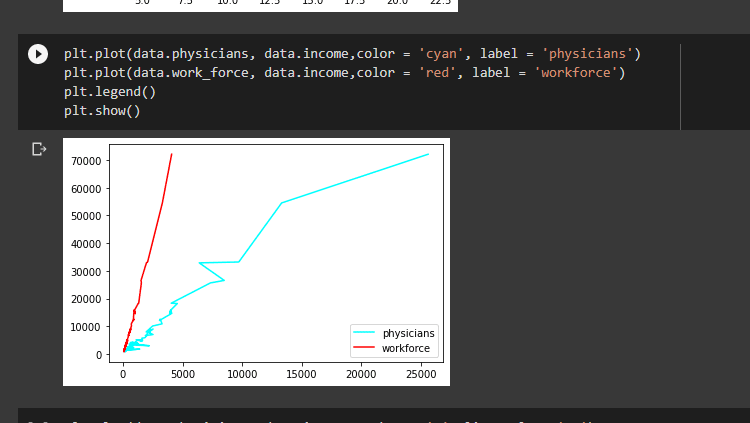The height and width of the screenshot is (423, 750).
Task: Click the line plotting data.work_force in red
Action: [x=344, y=73]
